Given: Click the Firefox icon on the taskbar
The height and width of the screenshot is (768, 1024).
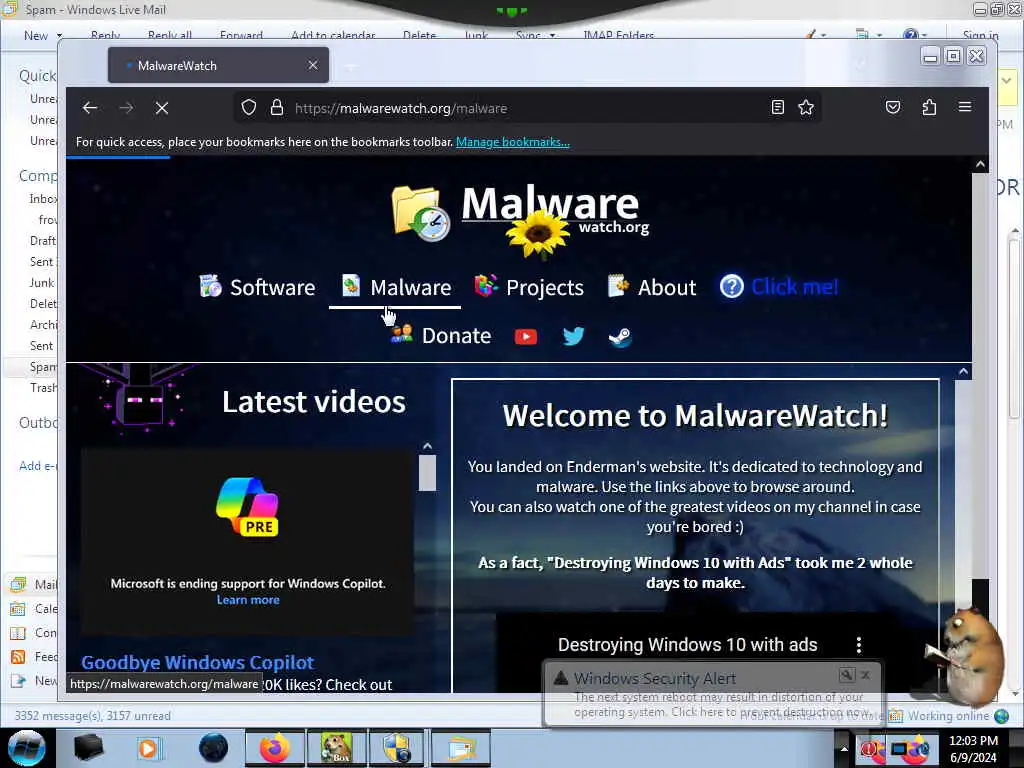Looking at the screenshot, I should coord(275,748).
